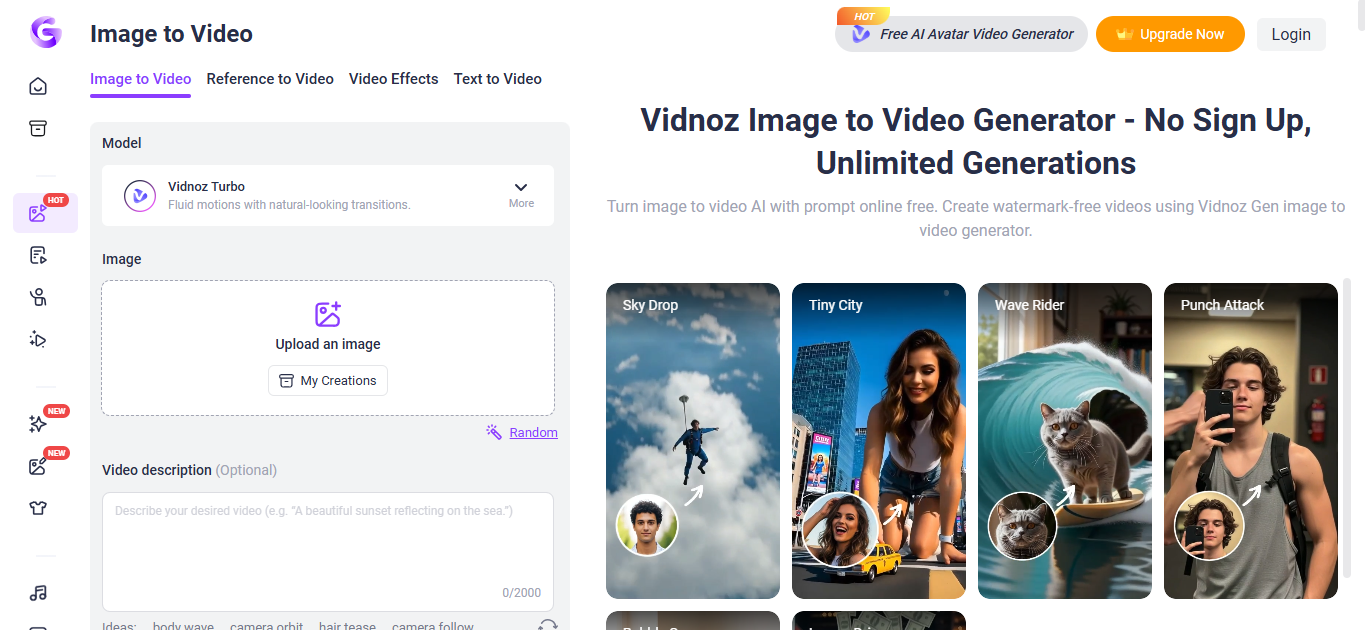The image size is (1365, 630).
Task: Focus the video description text box
Action: pyautogui.click(x=328, y=552)
